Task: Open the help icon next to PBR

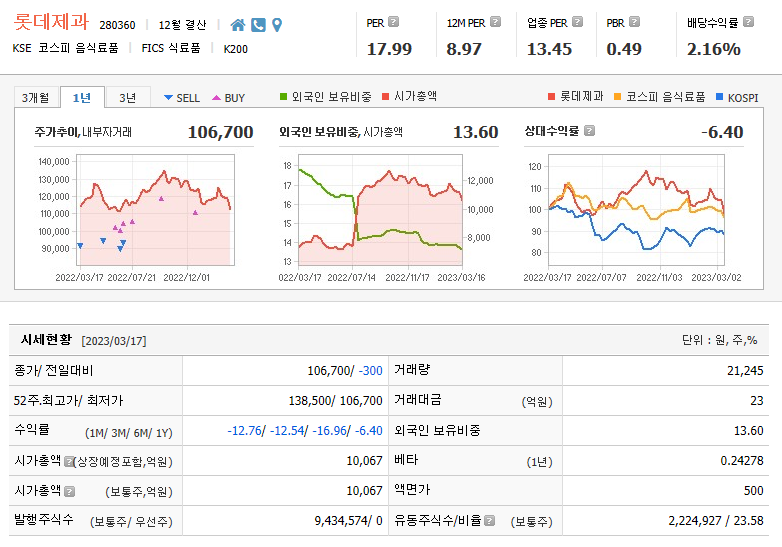Action: point(634,22)
